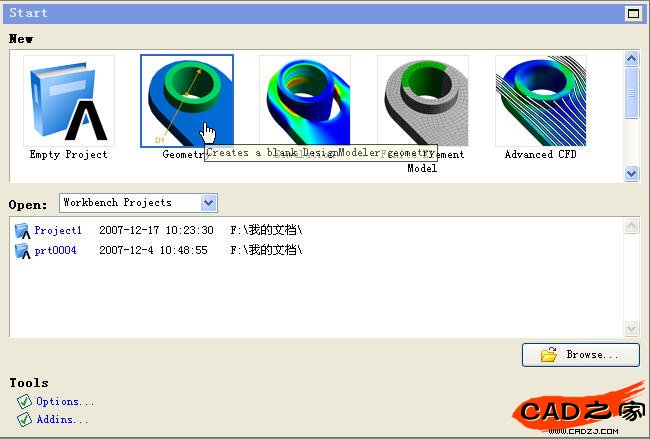Click the recent projects scroll-down arrow

coord(631,329)
